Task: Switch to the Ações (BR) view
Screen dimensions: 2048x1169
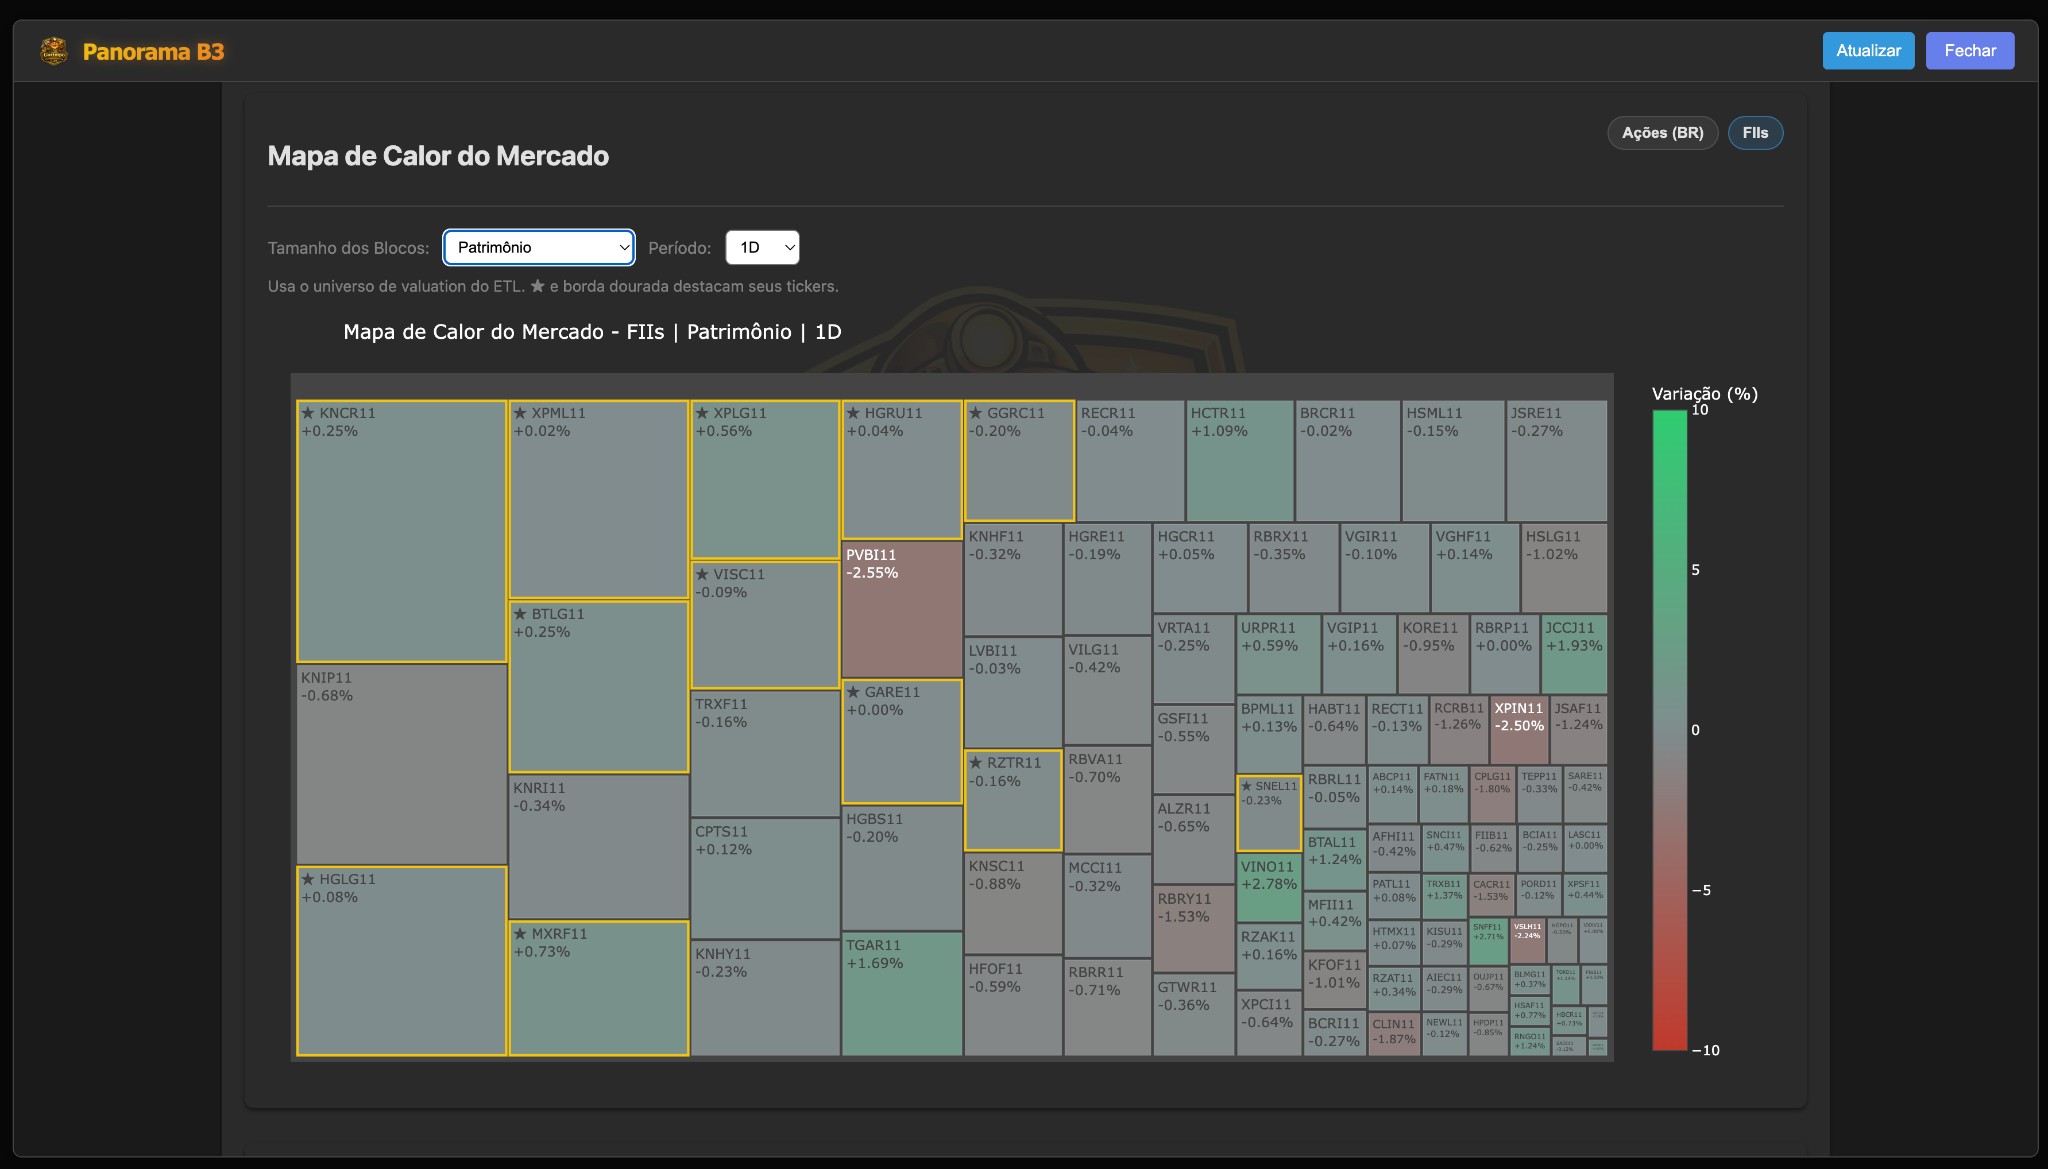Action: (x=1661, y=133)
